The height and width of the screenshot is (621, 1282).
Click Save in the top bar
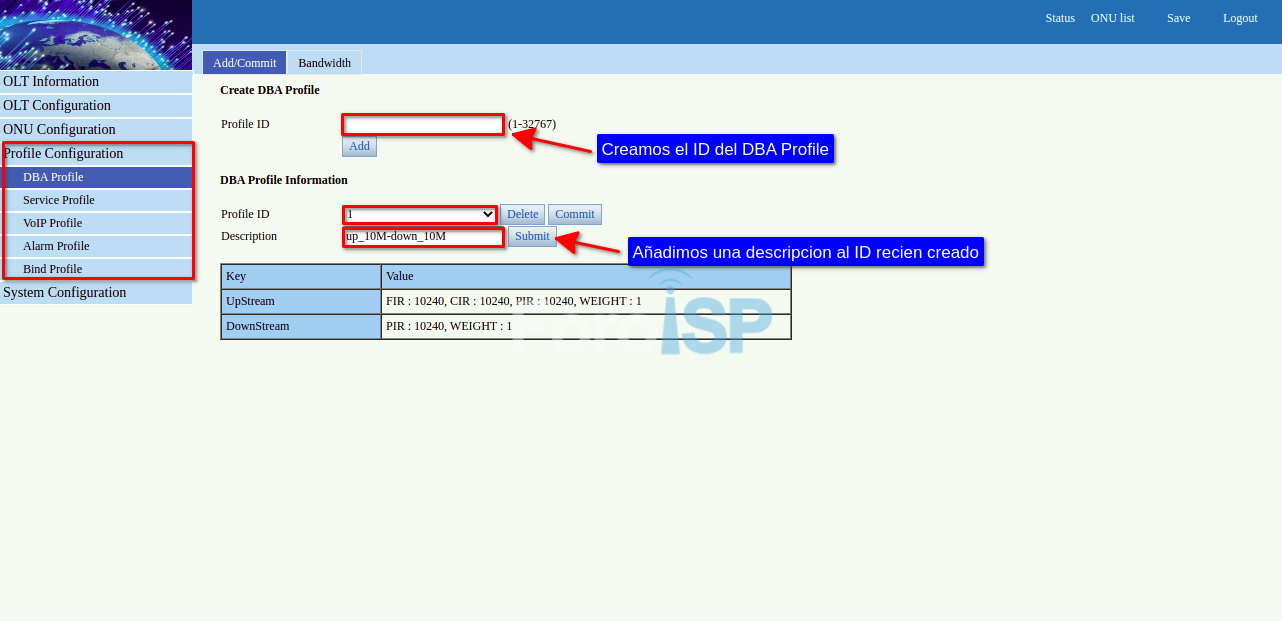tap(1178, 18)
